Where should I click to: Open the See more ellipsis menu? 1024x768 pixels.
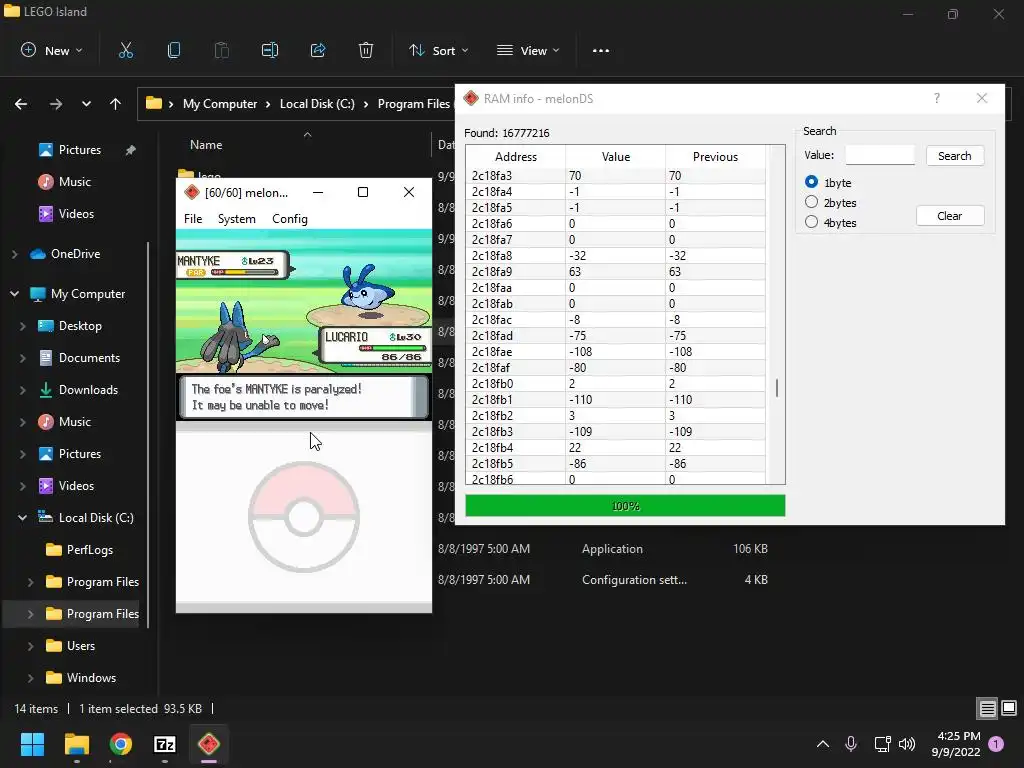point(601,50)
